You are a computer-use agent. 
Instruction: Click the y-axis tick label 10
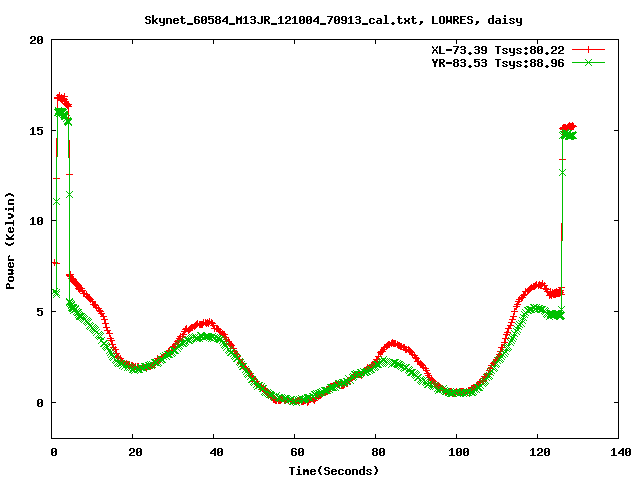(36, 221)
